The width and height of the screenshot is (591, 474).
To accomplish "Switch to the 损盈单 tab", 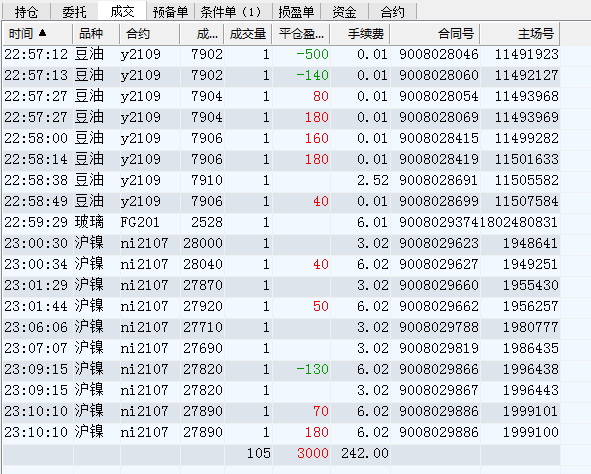I will tap(296, 11).
